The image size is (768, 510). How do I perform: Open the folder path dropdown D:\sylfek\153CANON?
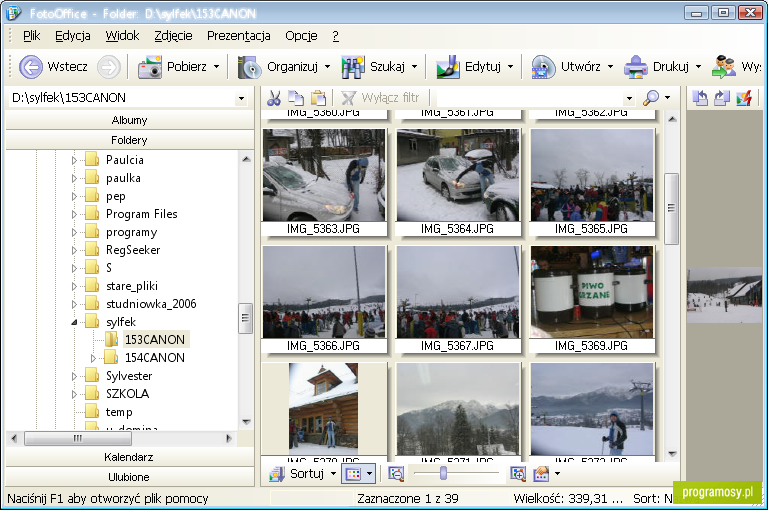241,98
